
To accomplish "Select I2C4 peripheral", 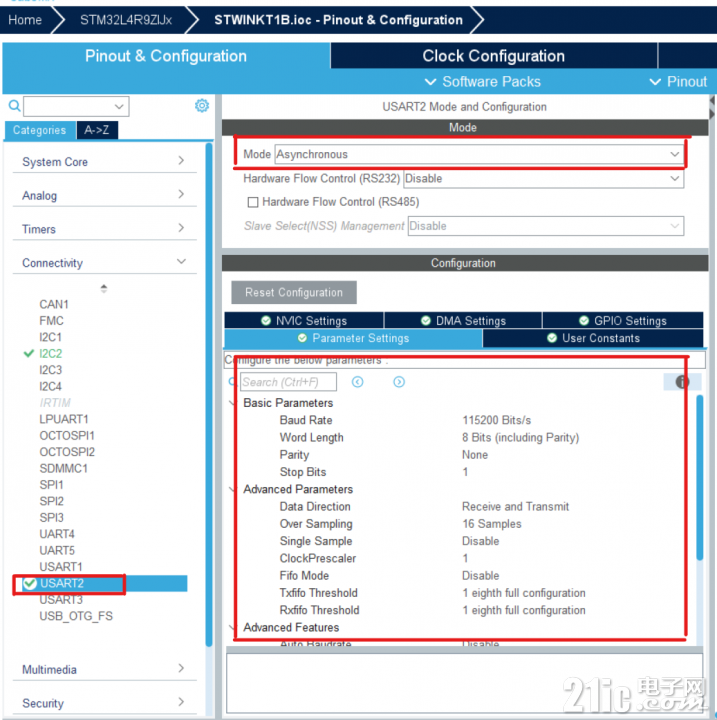I will (x=51, y=386).
